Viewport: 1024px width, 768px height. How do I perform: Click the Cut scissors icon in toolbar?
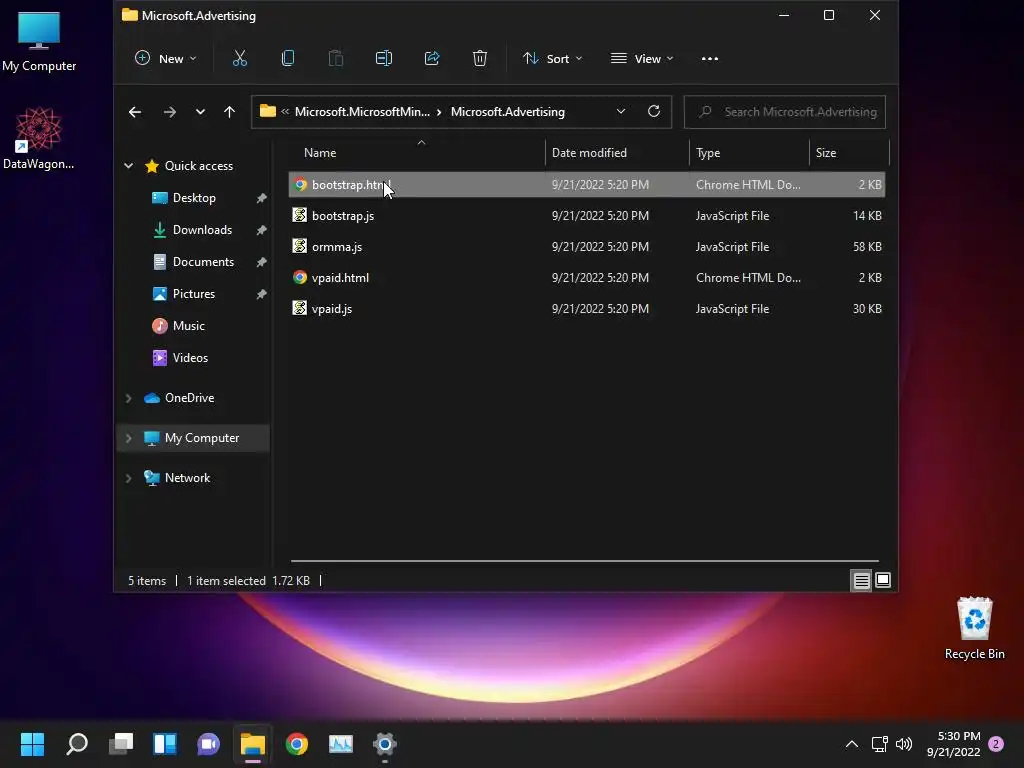[240, 59]
